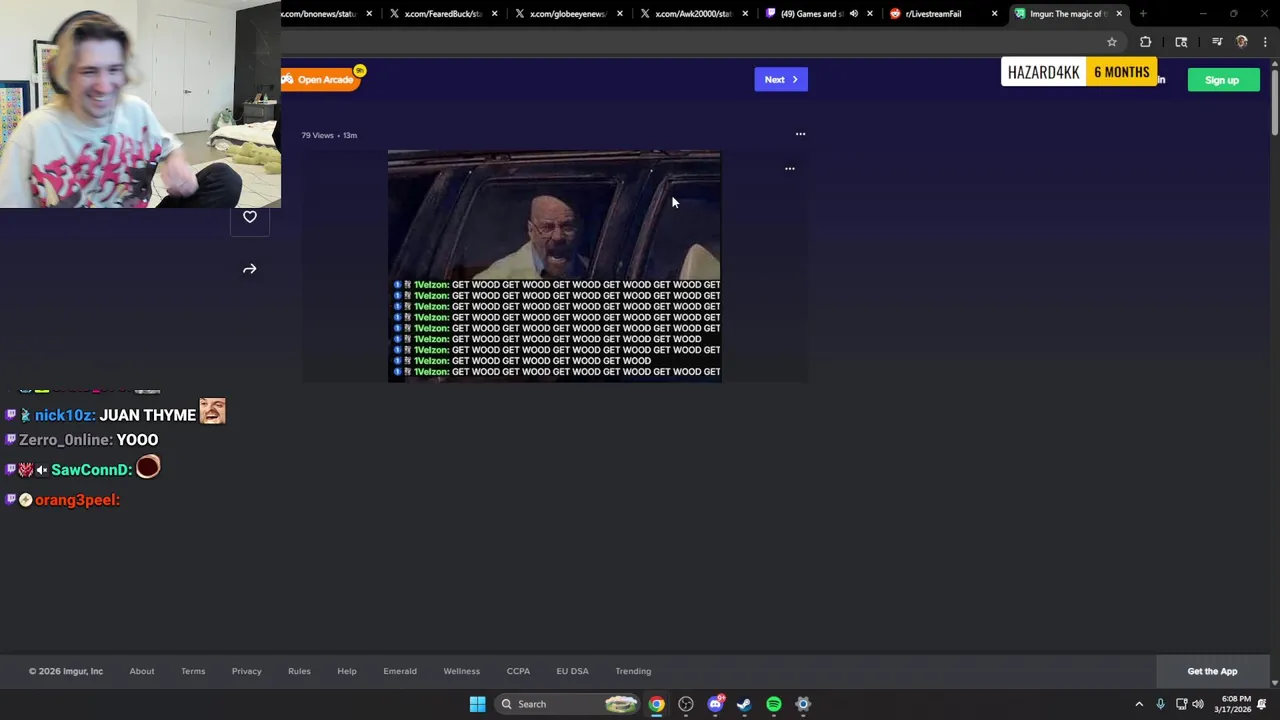Click the Open Arcade button
The height and width of the screenshot is (720, 1280).
[x=319, y=80]
